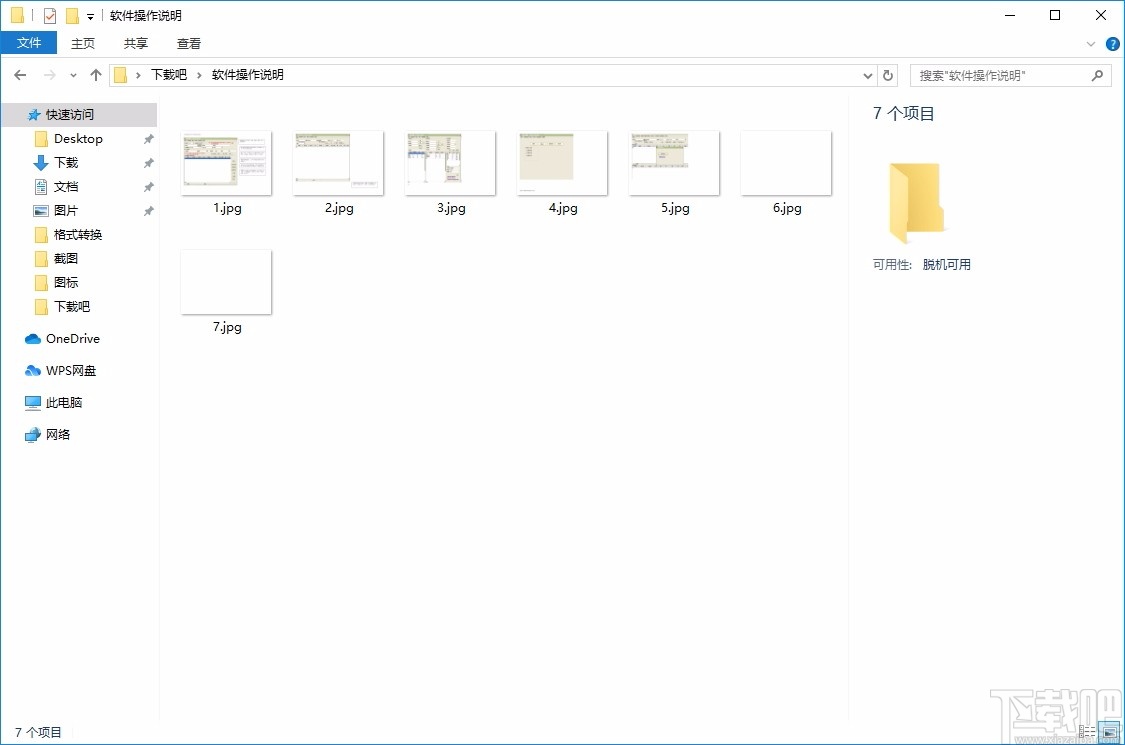Select the 7.jpg thumbnail

click(225, 281)
